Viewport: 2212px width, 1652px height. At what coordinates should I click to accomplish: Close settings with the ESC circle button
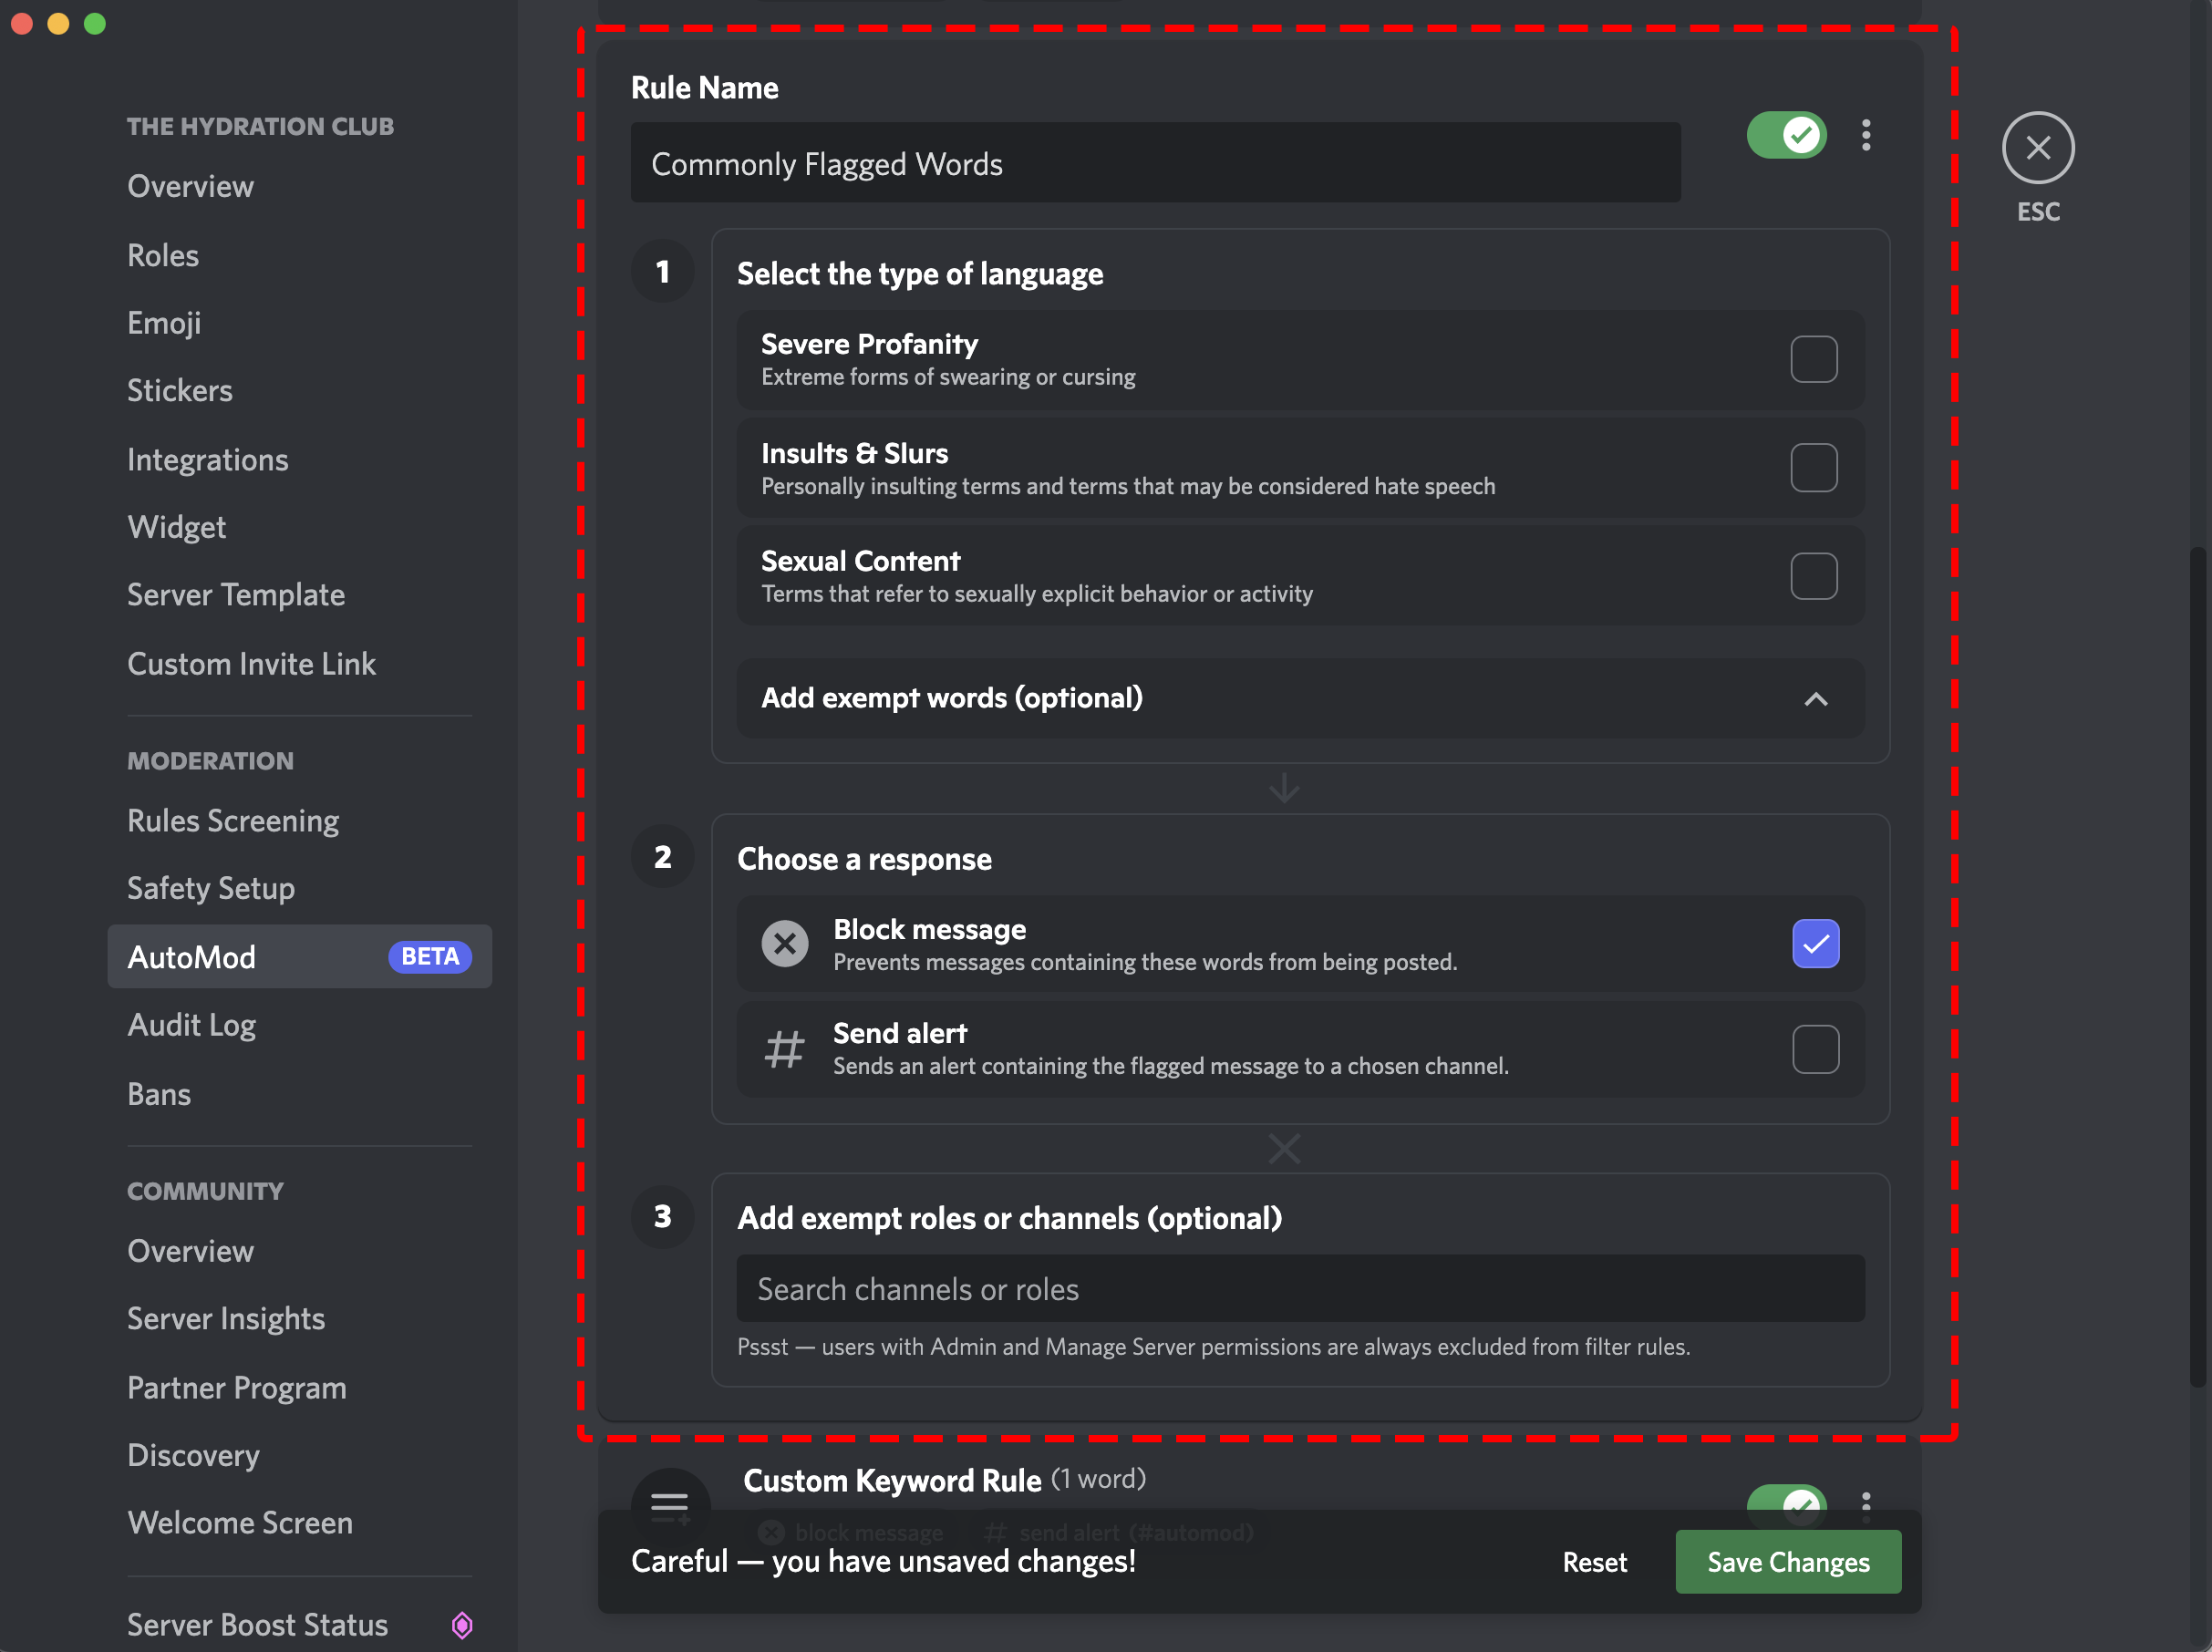coord(2037,148)
